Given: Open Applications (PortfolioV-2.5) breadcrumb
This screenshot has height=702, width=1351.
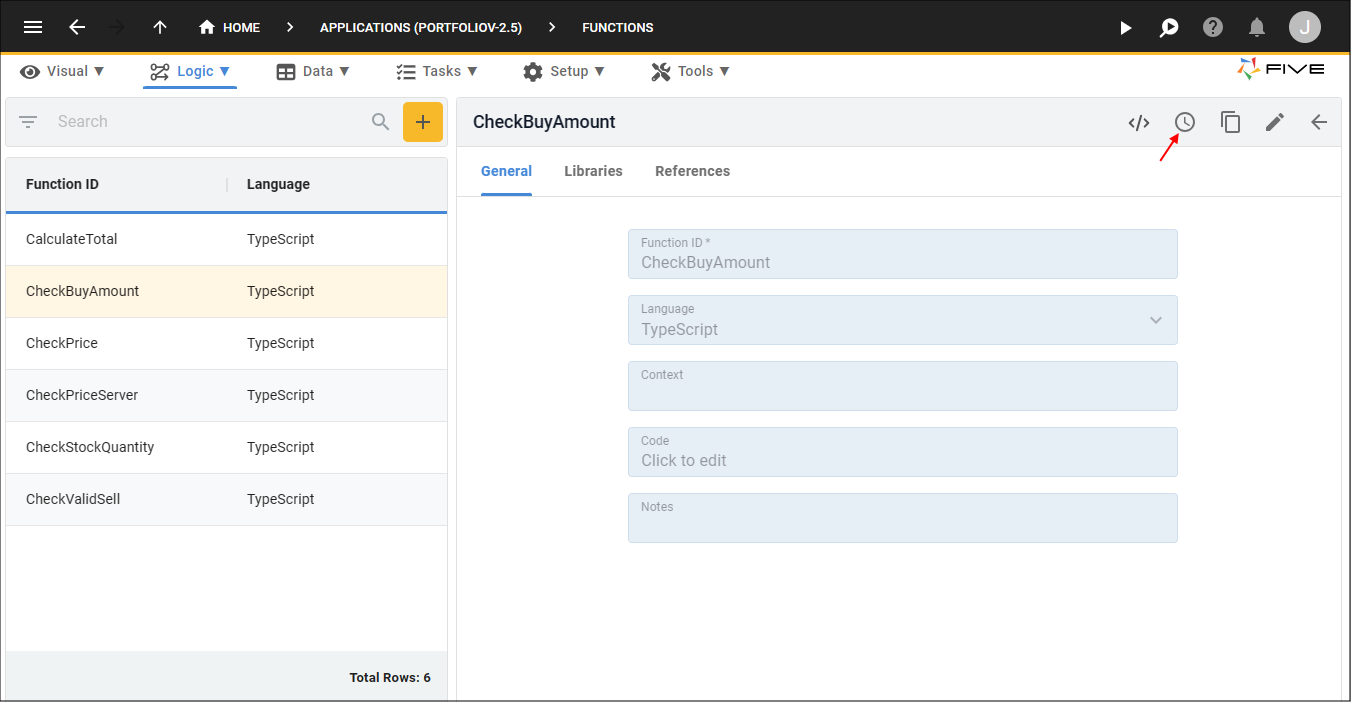Looking at the screenshot, I should (421, 27).
